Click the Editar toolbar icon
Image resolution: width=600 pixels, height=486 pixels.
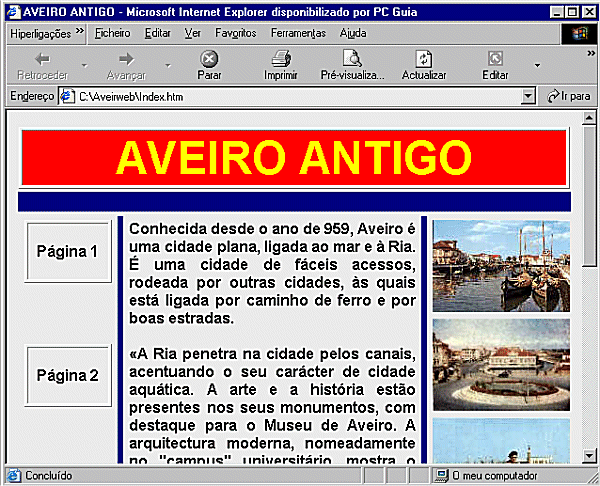(x=495, y=59)
